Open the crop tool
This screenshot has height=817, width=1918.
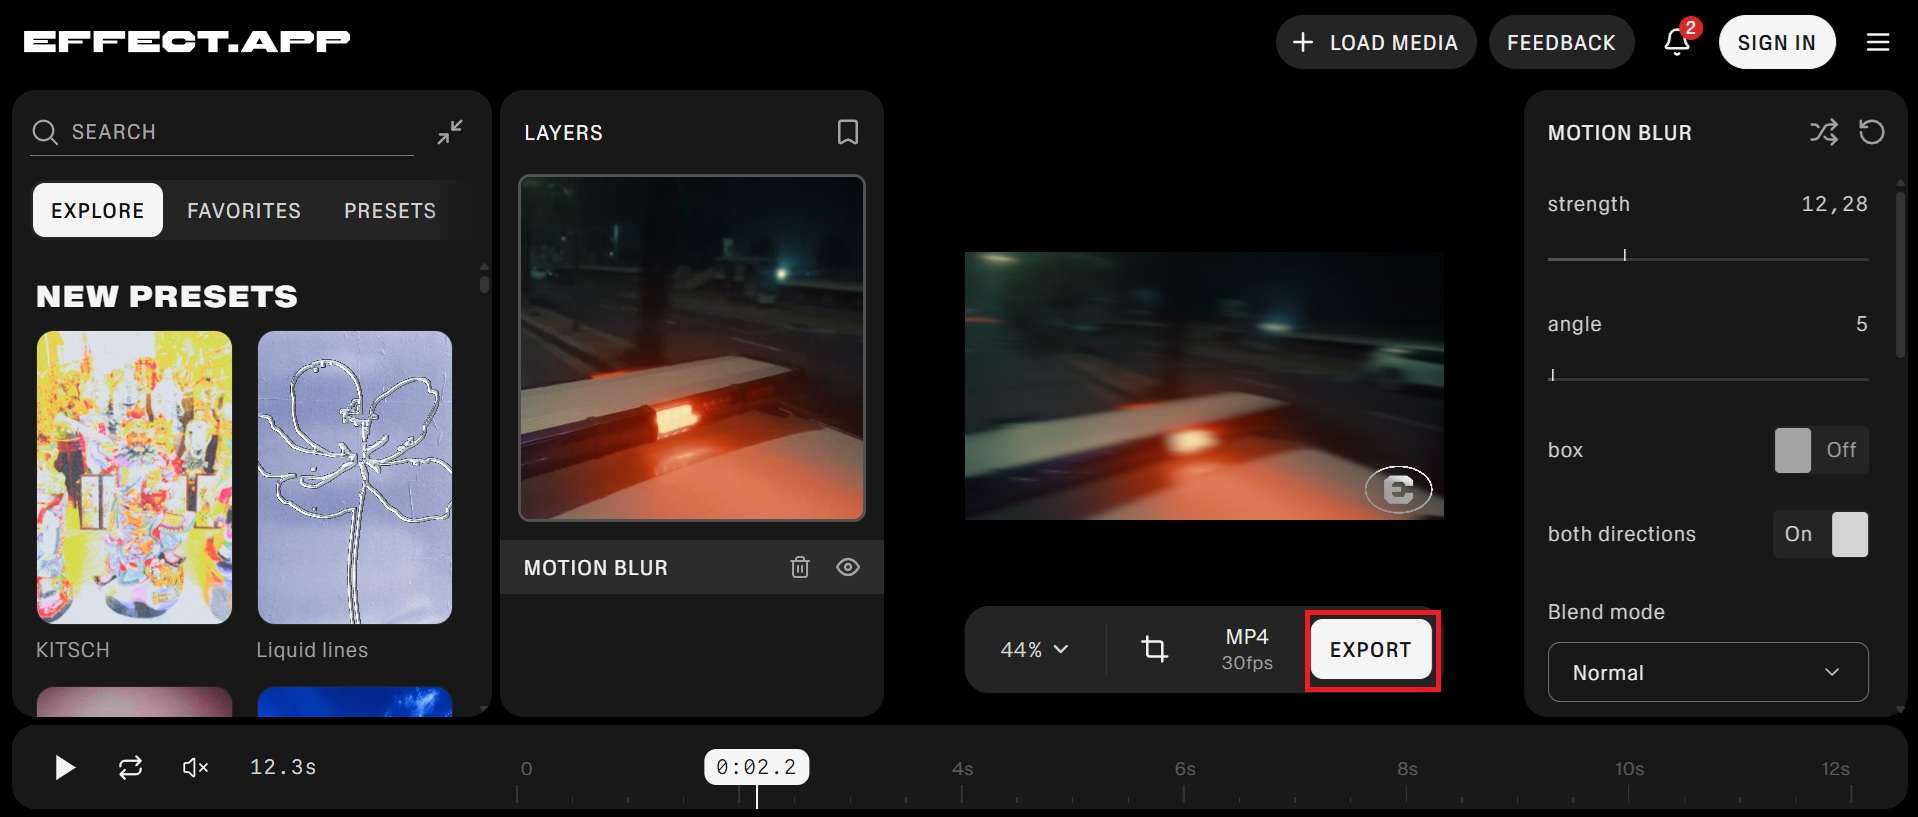(x=1155, y=649)
